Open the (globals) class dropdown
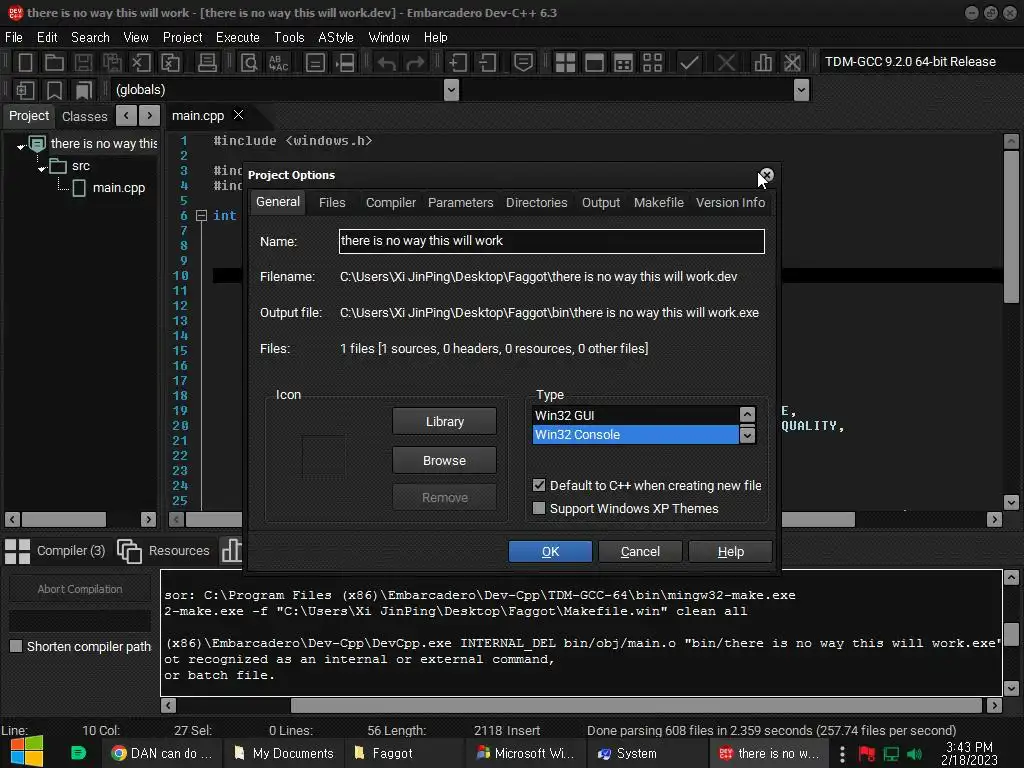The height and width of the screenshot is (768, 1024). [451, 89]
